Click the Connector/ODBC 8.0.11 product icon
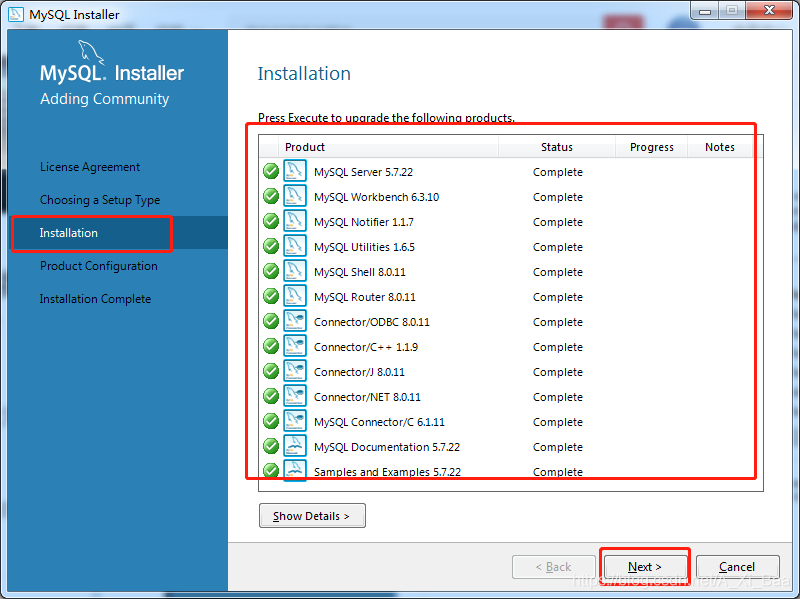The width and height of the screenshot is (800, 599). pos(295,321)
